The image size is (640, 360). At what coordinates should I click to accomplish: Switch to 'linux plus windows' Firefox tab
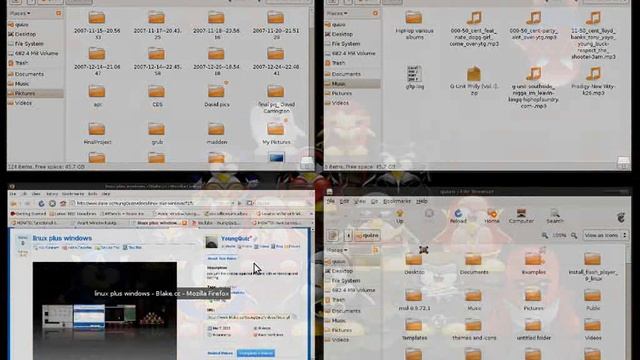coord(160,223)
